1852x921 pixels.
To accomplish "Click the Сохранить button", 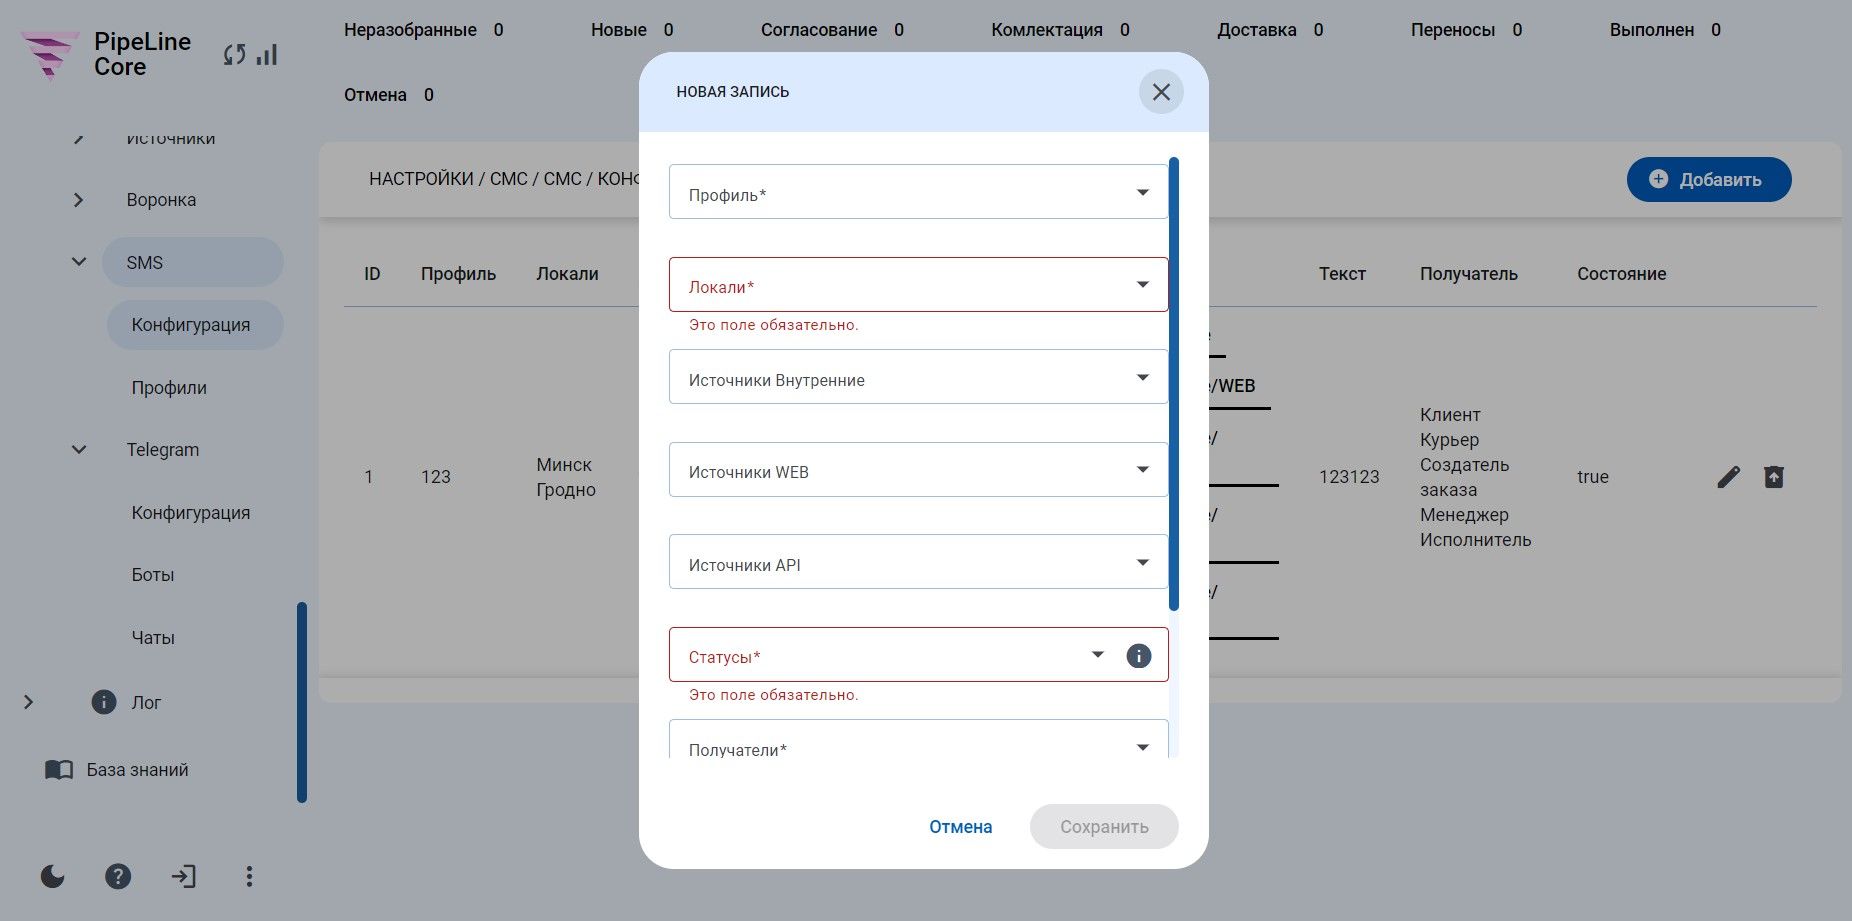I will tap(1104, 827).
